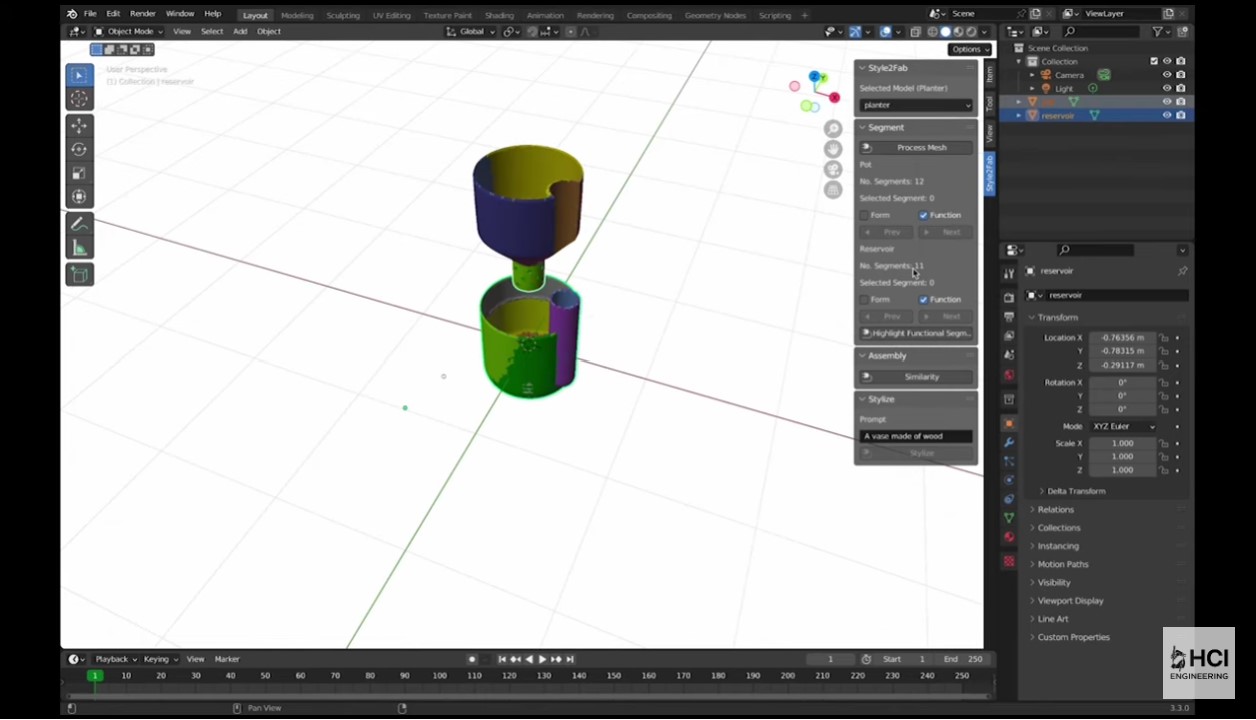Activate the Annotate tool
This screenshot has height=720, width=1256.
click(x=79, y=224)
